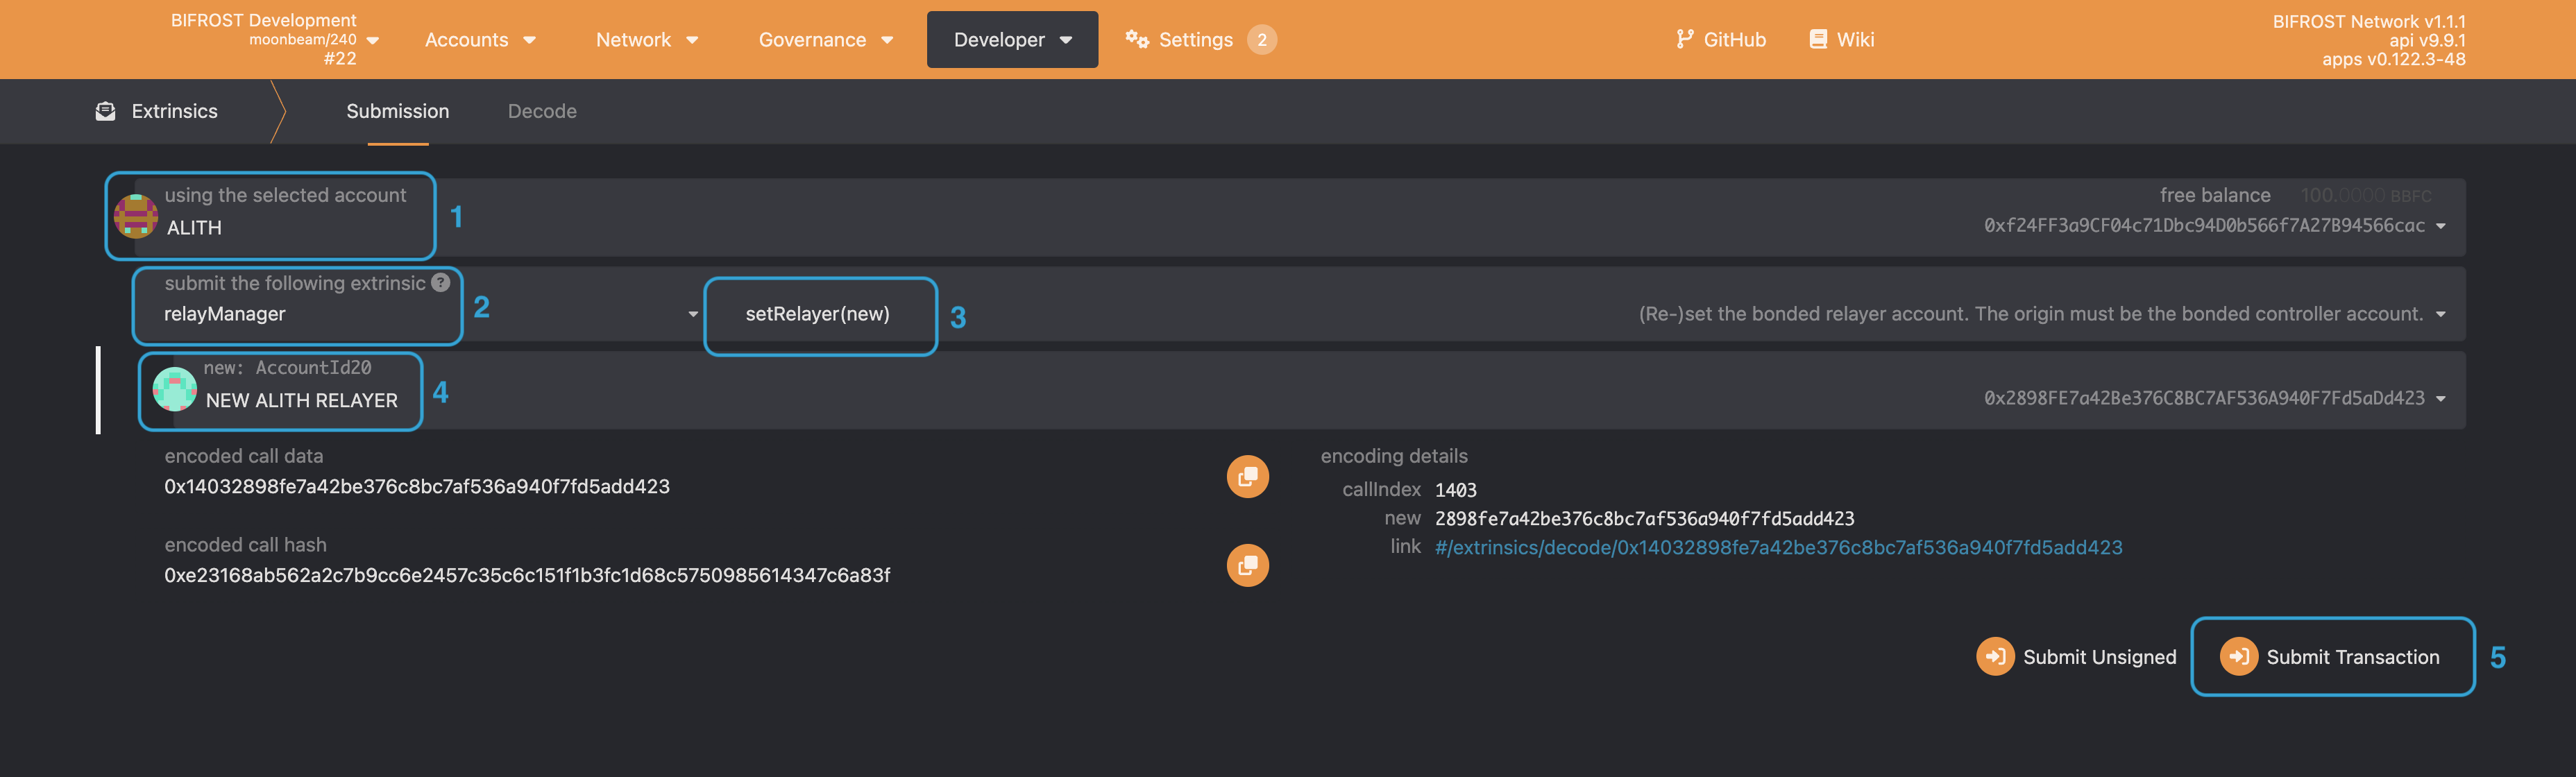Click the NEW ALITH RELAYER identicon
Viewport: 2576px width, 777px height.
(175, 389)
